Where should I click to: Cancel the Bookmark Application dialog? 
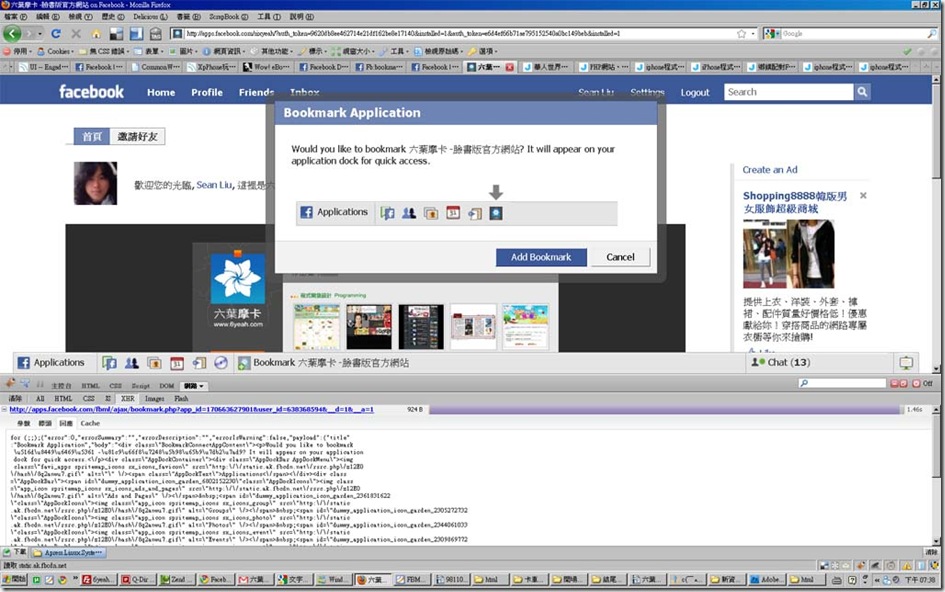click(x=620, y=257)
